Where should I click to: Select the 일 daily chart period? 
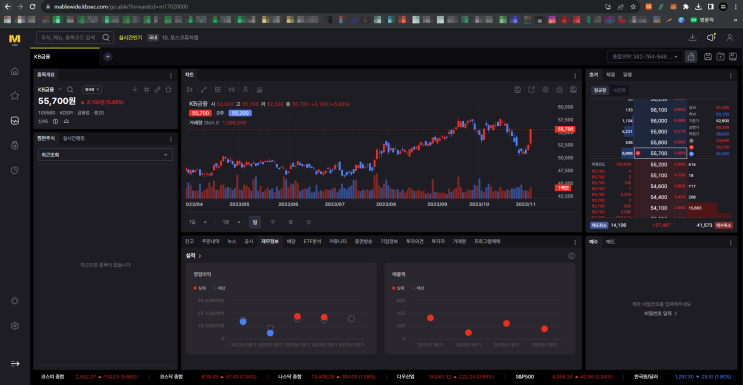pos(254,222)
